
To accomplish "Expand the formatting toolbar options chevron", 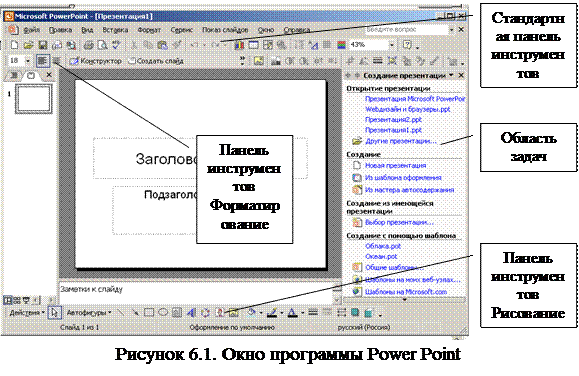I will (x=242, y=61).
